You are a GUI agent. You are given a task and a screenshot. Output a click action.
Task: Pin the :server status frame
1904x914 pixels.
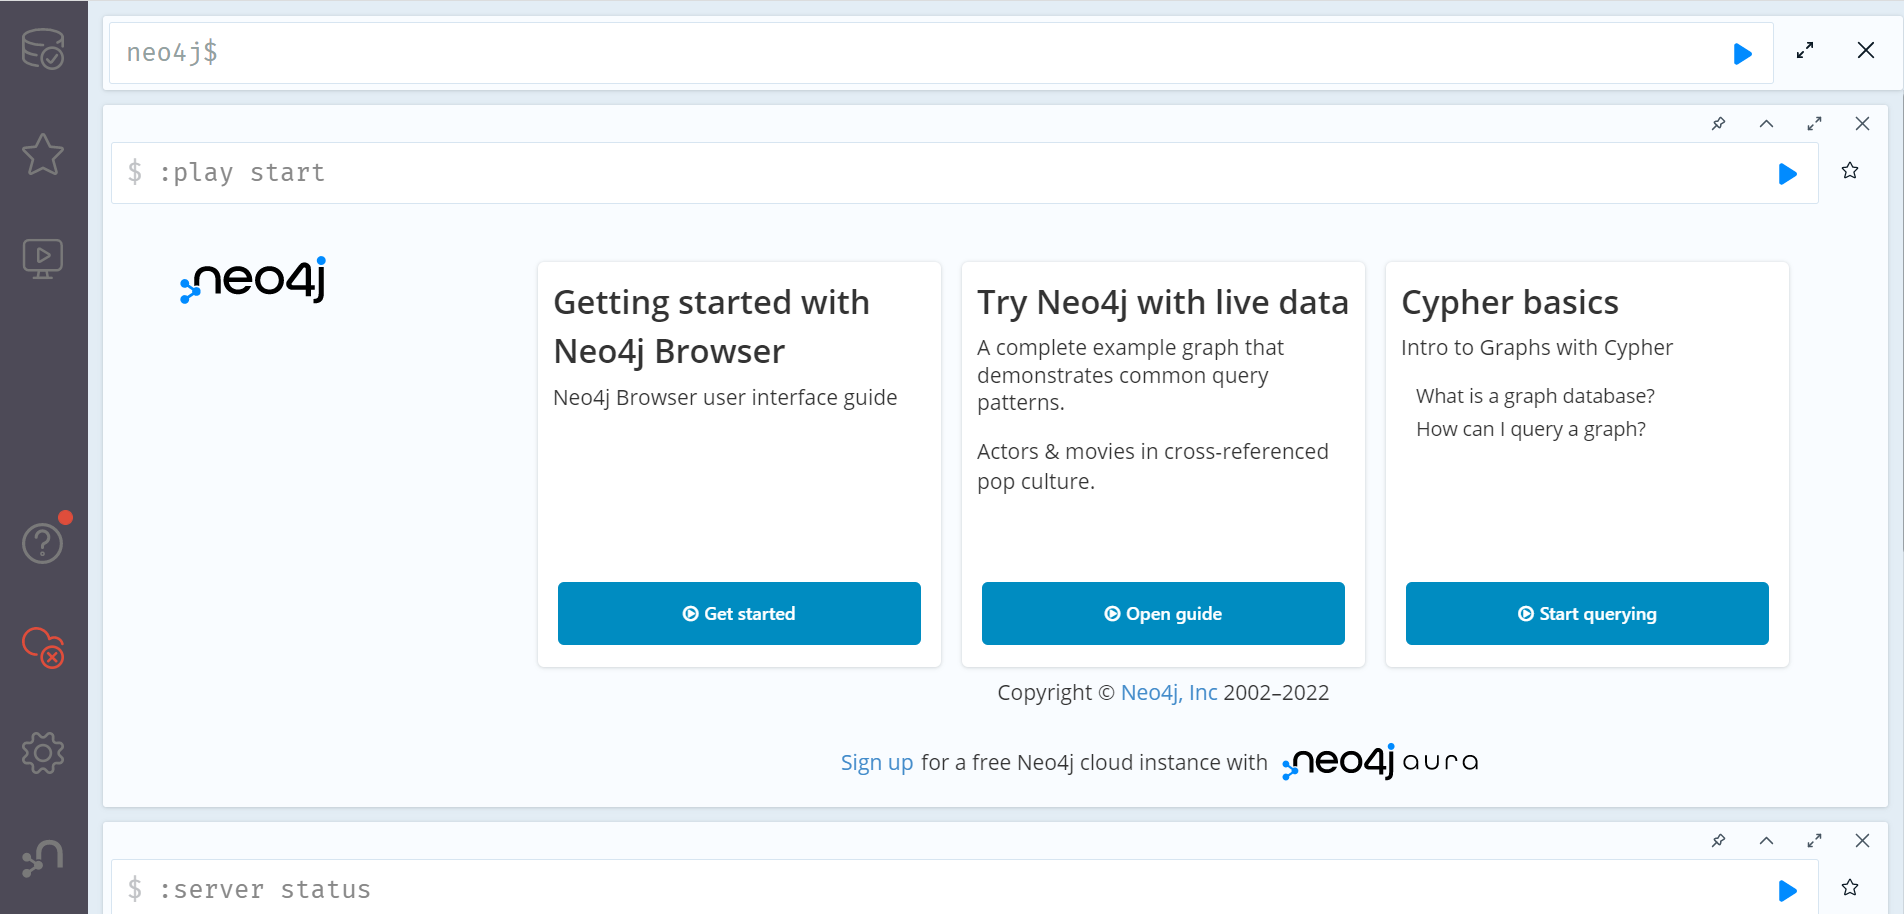(x=1719, y=841)
